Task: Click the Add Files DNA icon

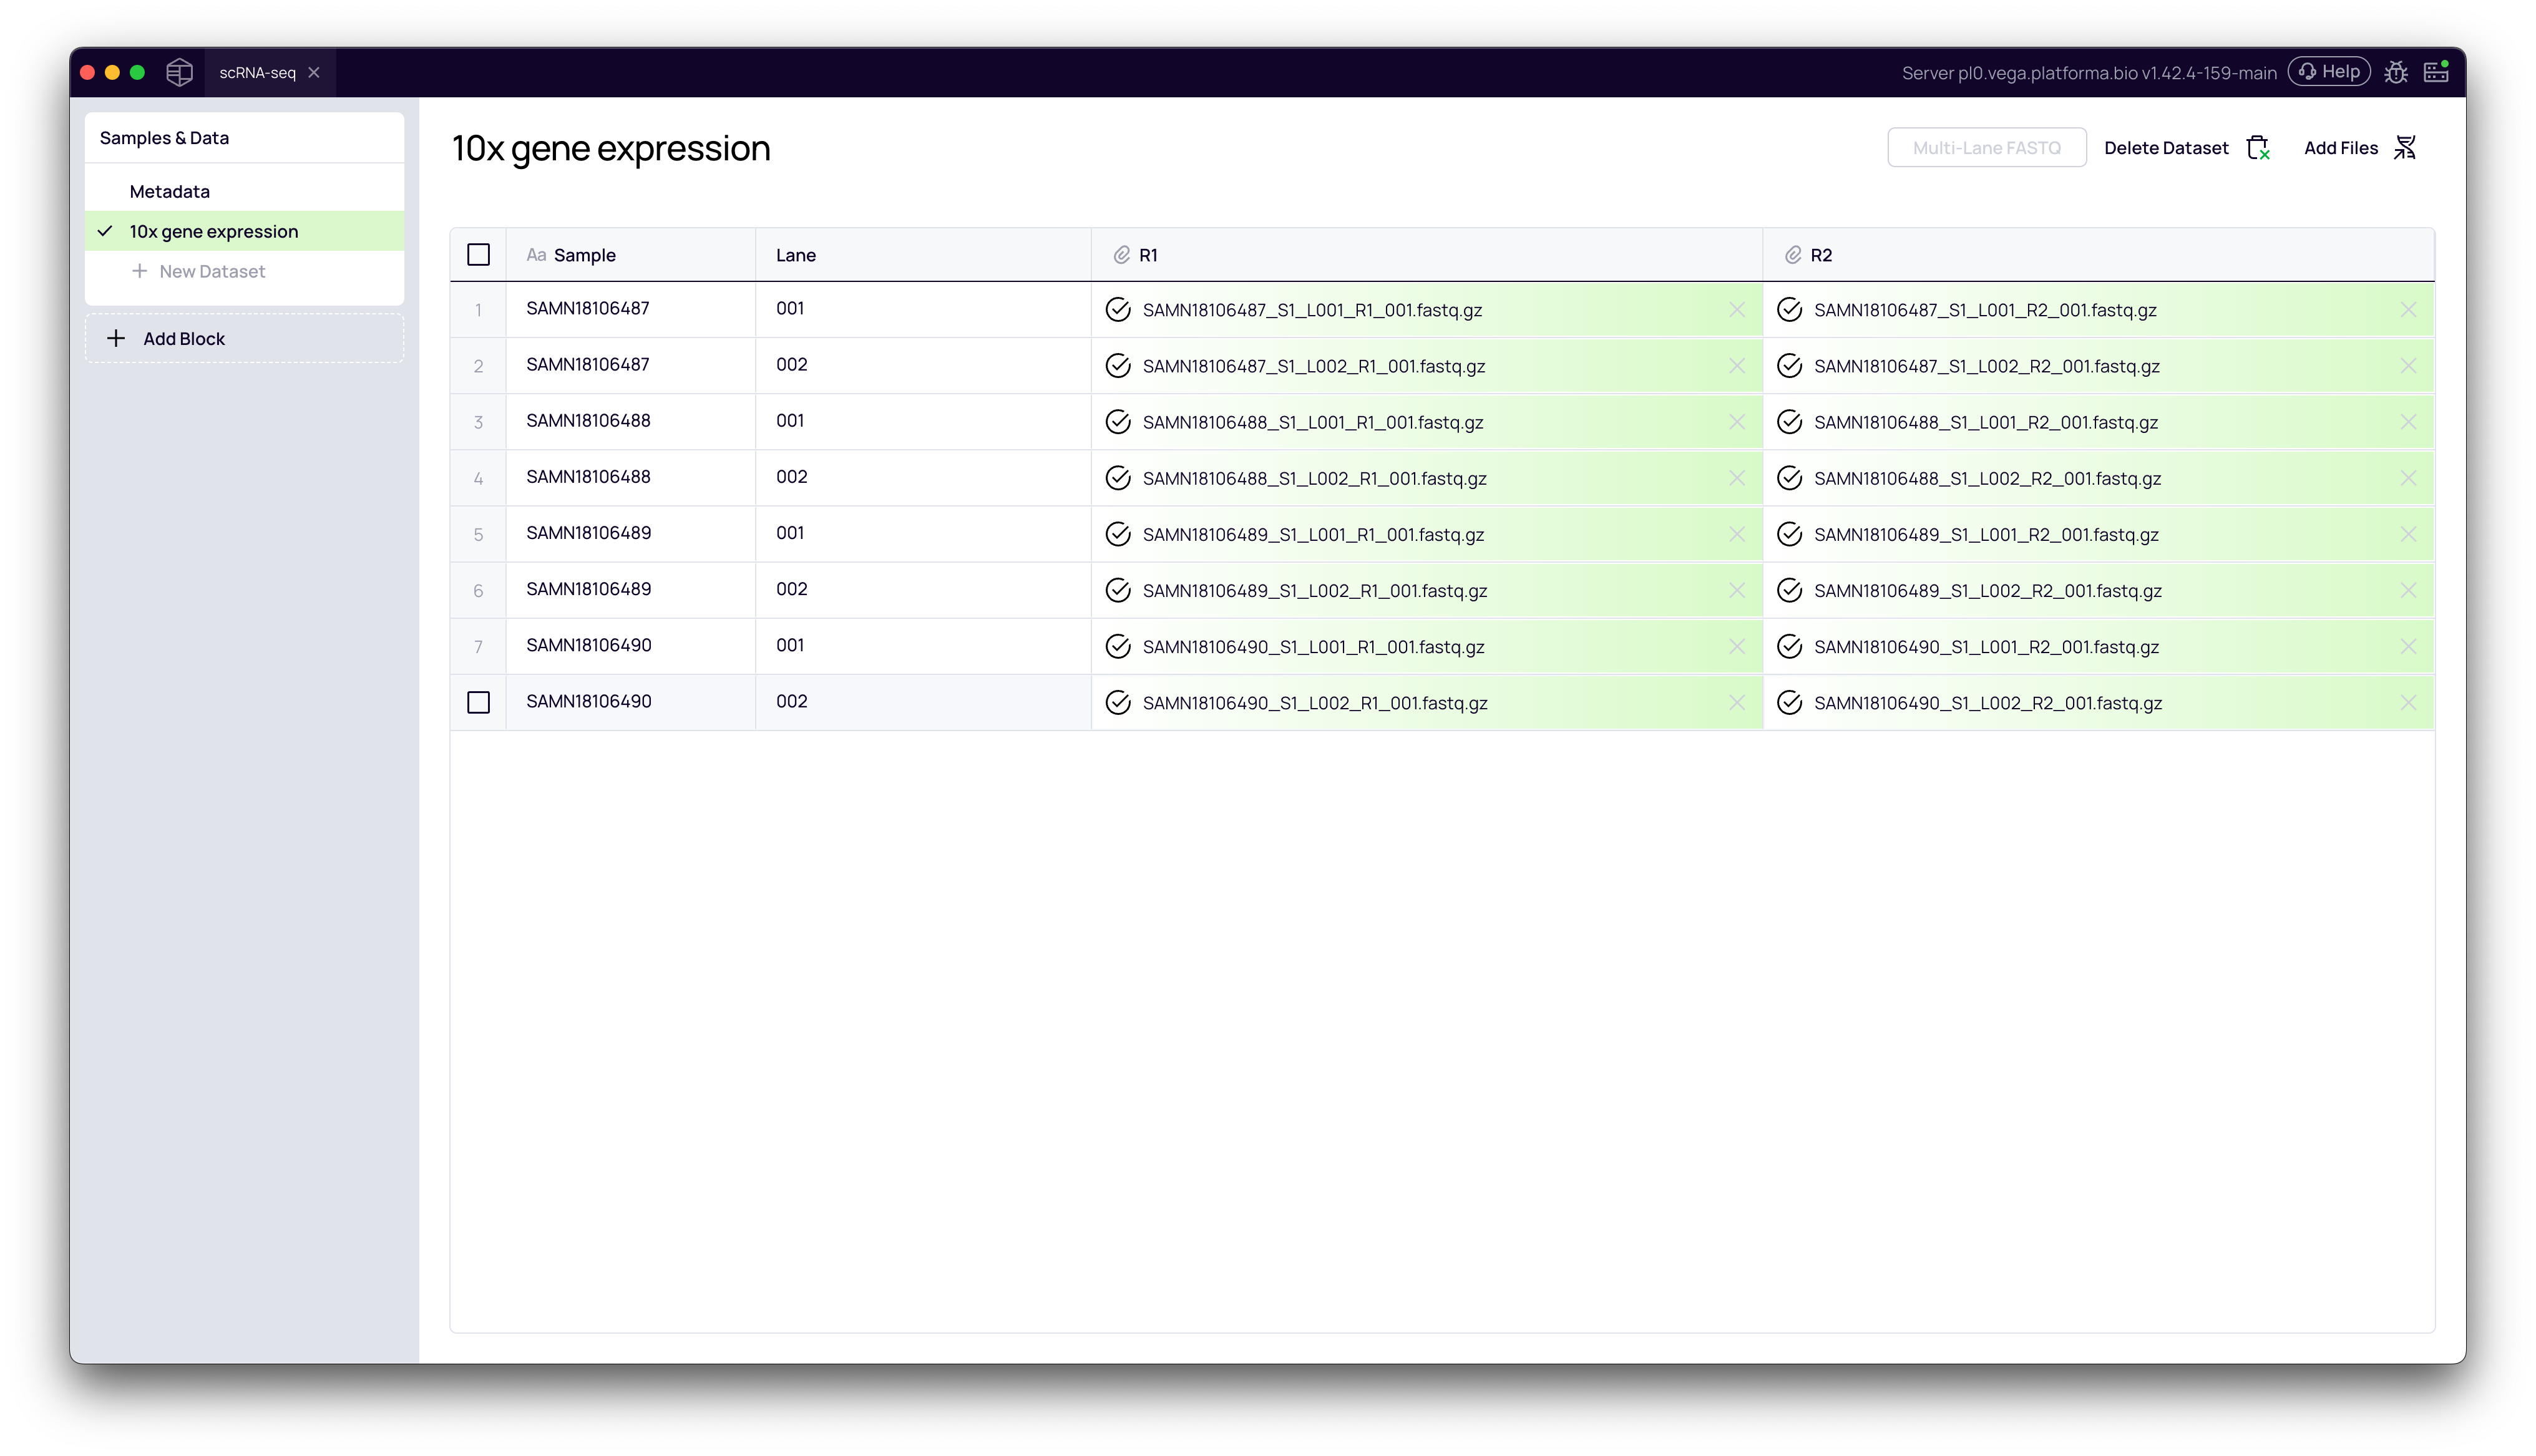Action: (2405, 148)
